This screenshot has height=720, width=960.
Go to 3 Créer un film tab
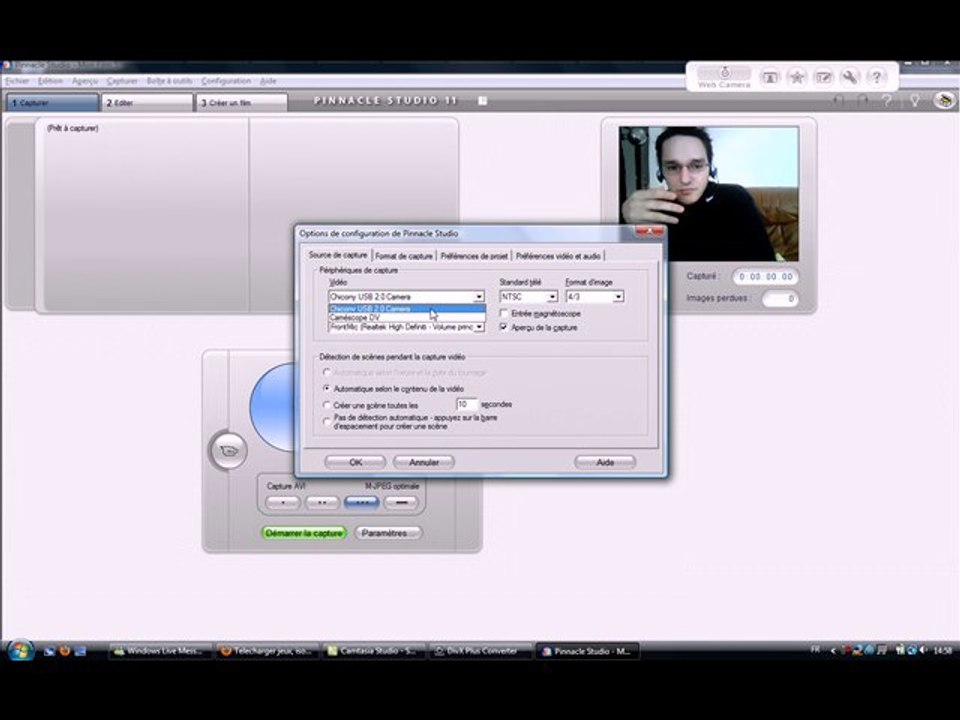coord(242,102)
